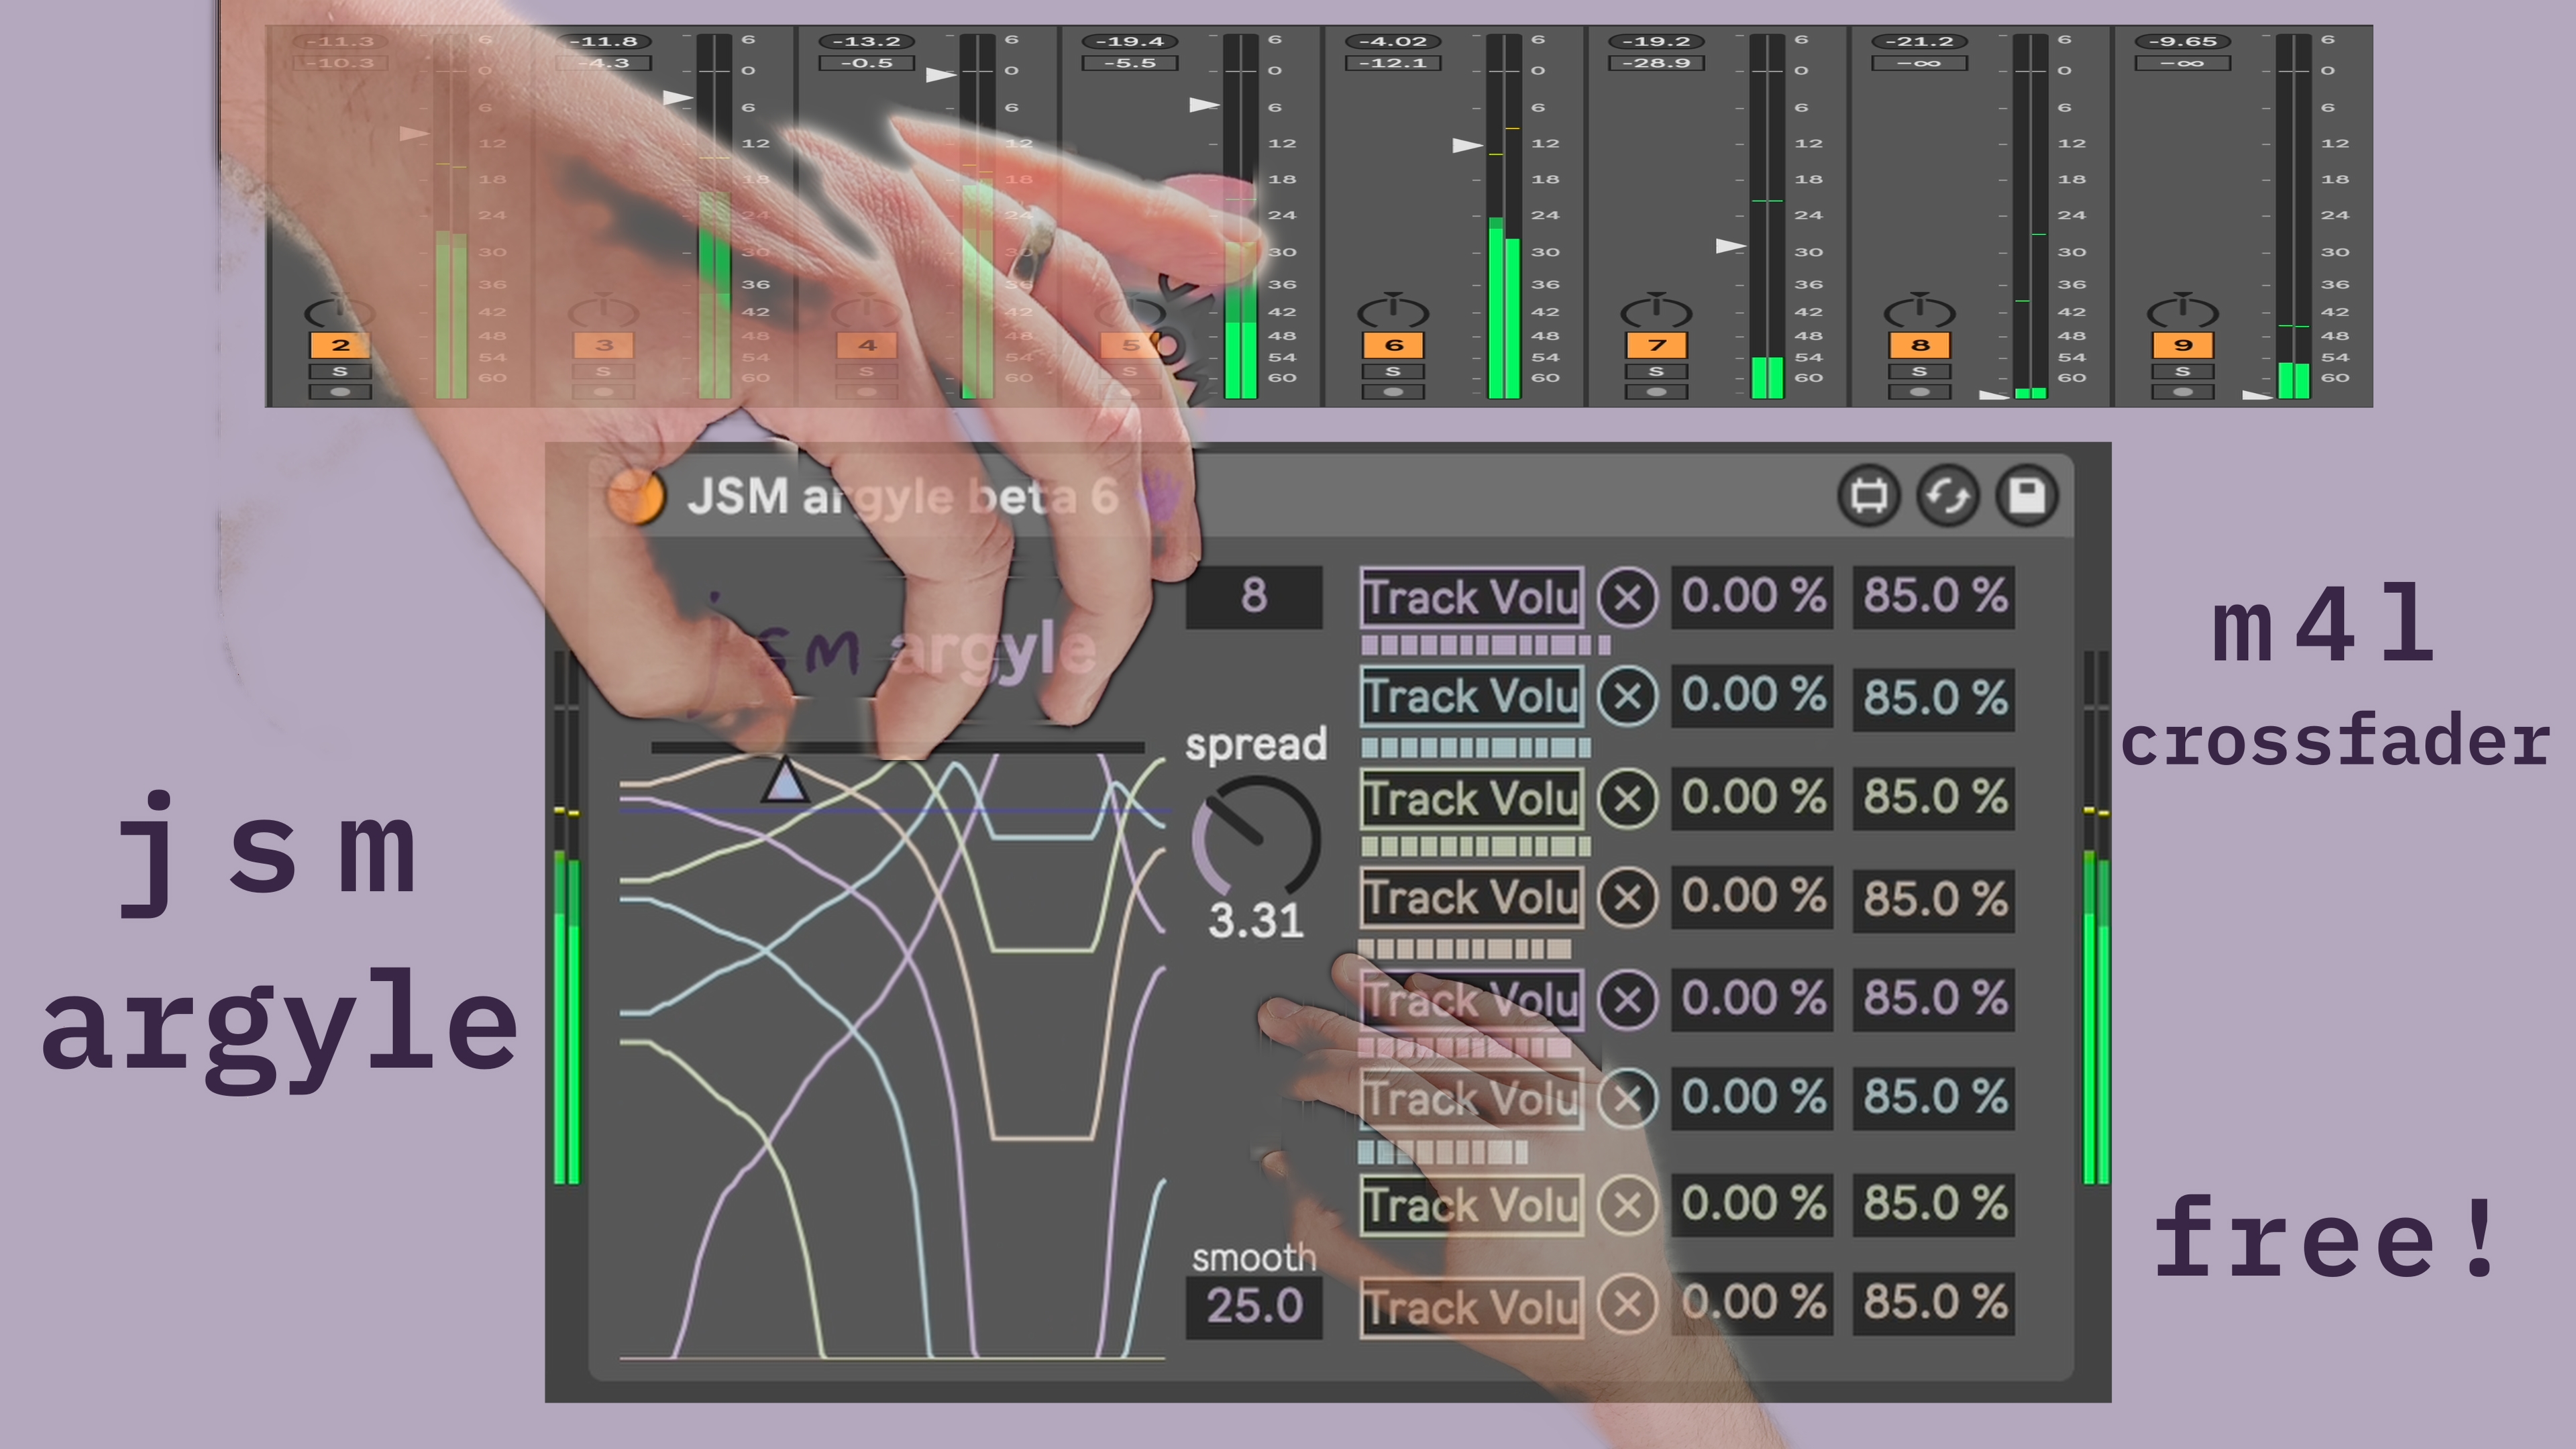Viewport: 2576px width, 1449px height.
Task: Toggle track 6 activator button
Action: pyautogui.click(x=1393, y=345)
